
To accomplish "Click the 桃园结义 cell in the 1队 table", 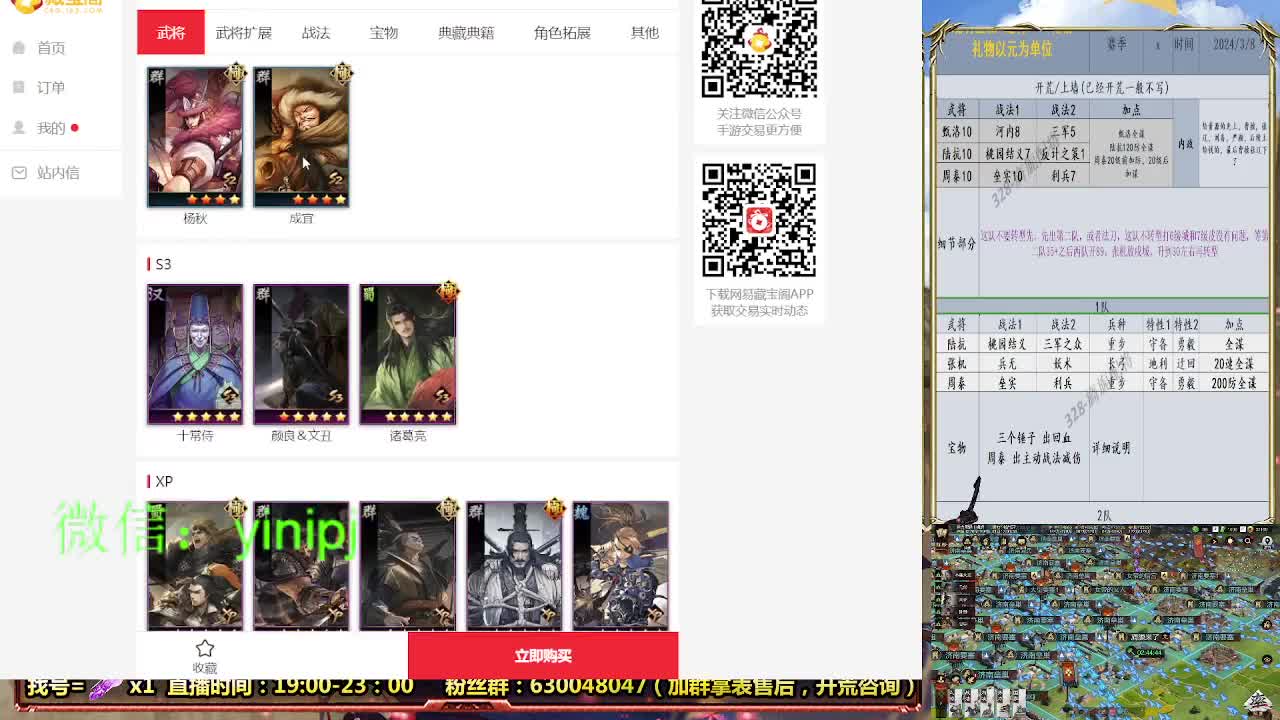I will coord(1009,344).
